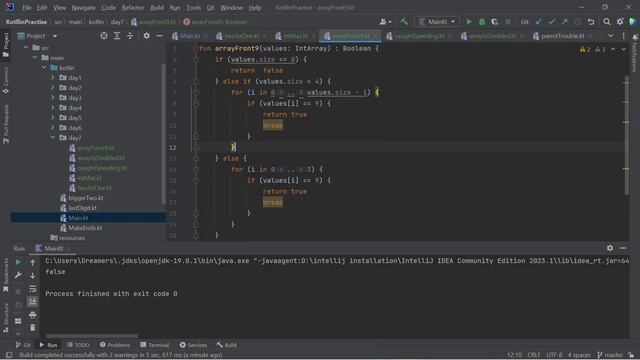Toggle scroll to end in console
640x360 pixels.
click(x=33, y=302)
